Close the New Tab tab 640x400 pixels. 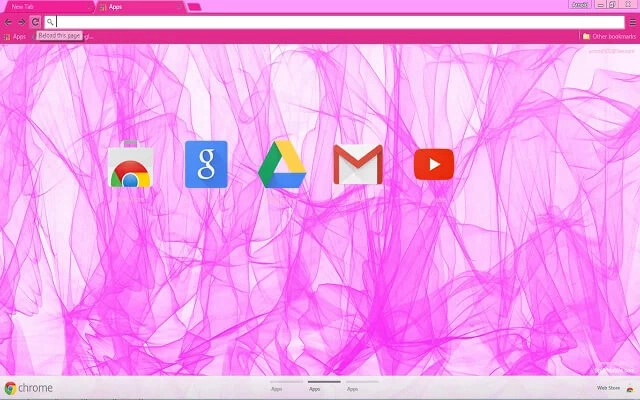pyautogui.click(x=89, y=7)
